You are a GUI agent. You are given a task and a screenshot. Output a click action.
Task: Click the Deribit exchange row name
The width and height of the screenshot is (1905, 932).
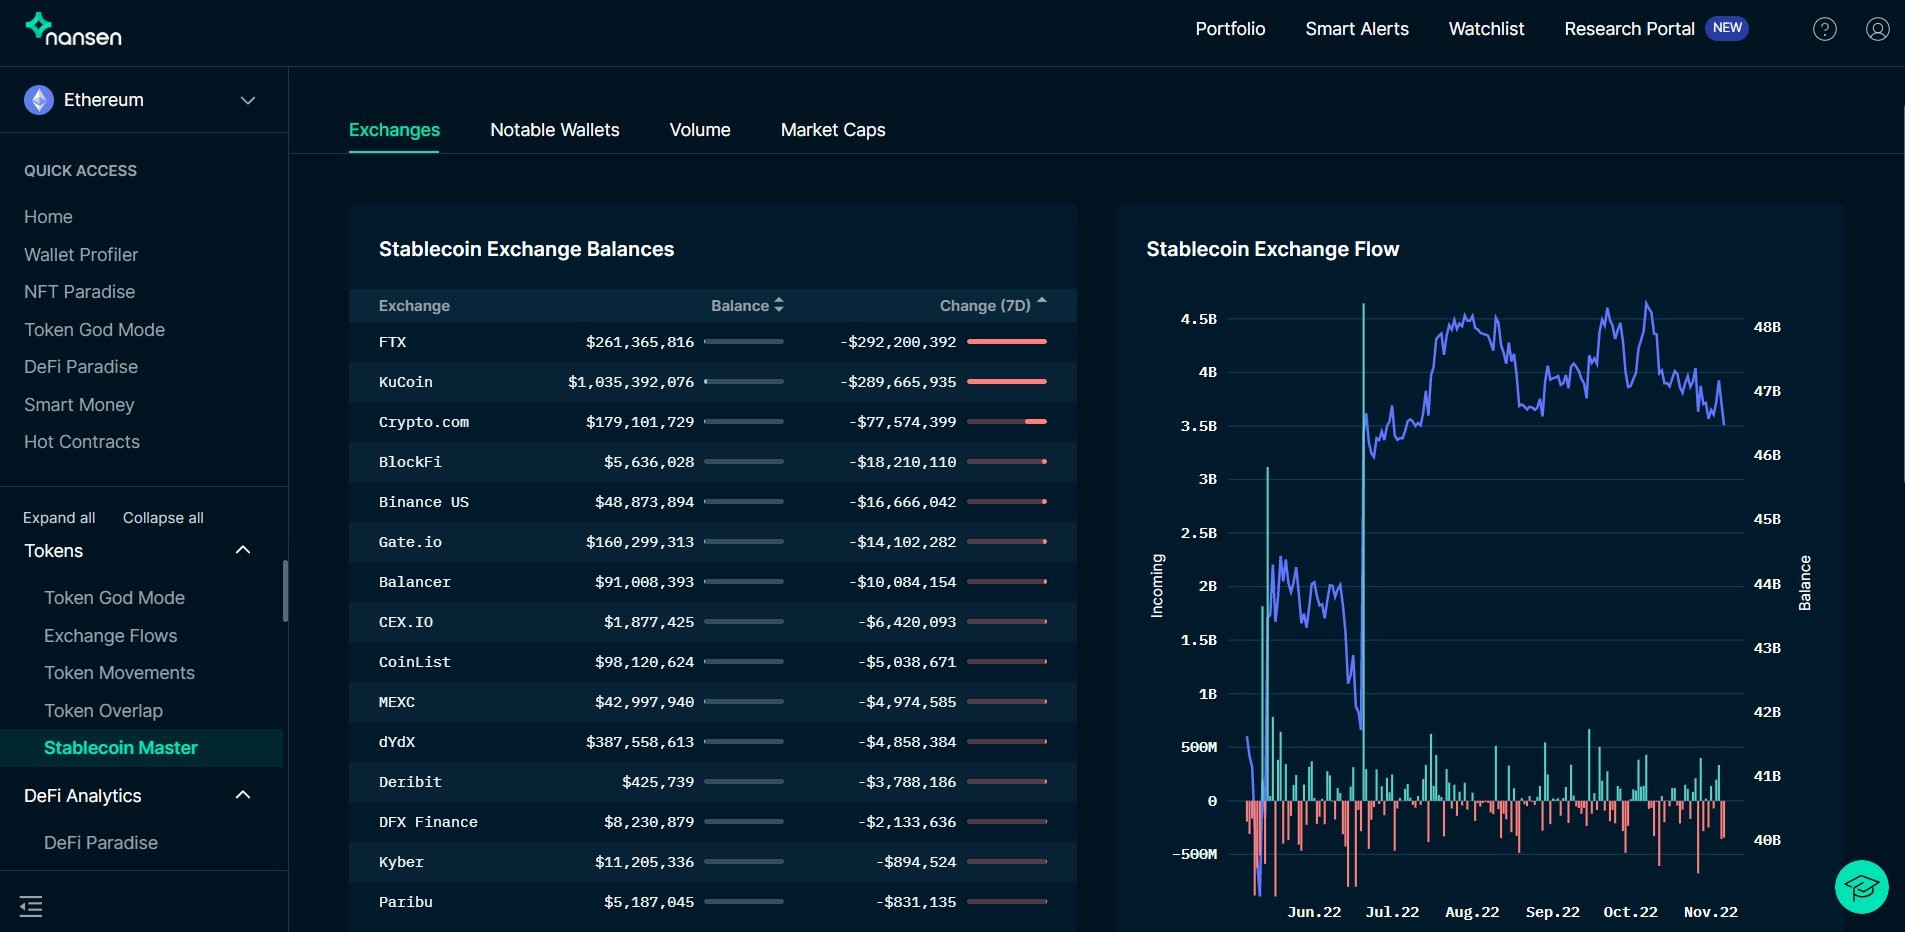pos(410,782)
